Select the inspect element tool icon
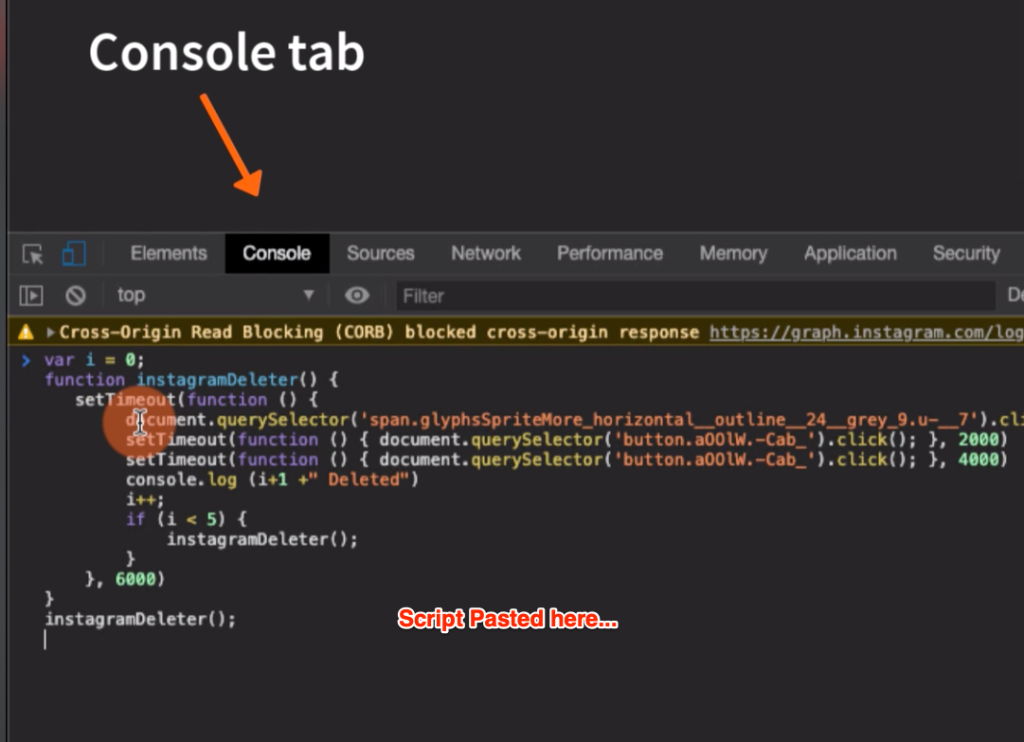Viewport: 1024px width, 742px height. 32,253
